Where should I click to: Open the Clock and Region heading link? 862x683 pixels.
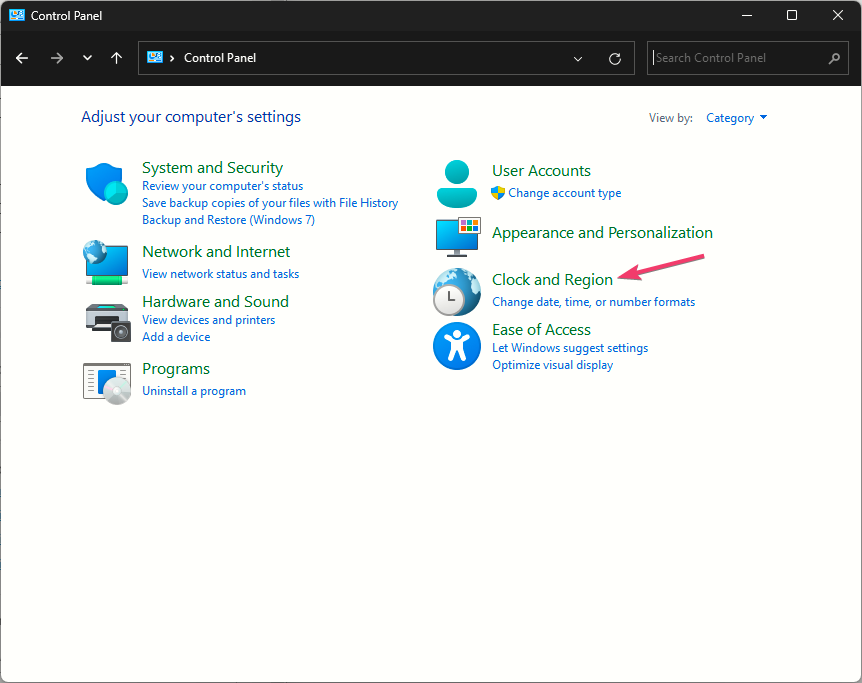click(x=552, y=280)
